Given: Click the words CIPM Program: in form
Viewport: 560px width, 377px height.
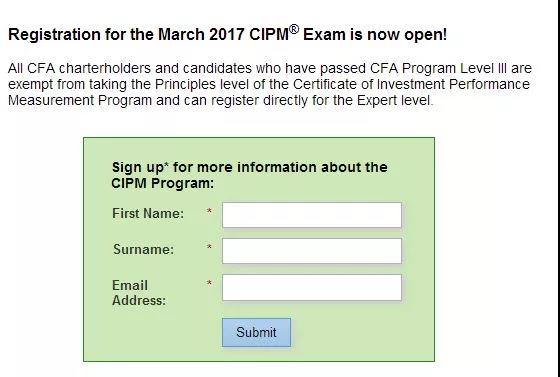Looking at the screenshot, I should point(162,183).
